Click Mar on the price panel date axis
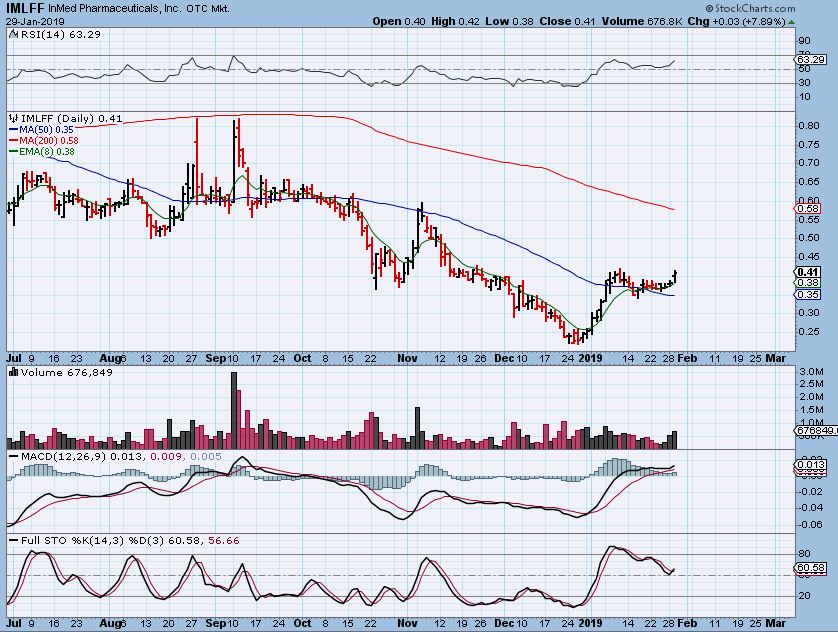The height and width of the screenshot is (632, 838). [x=775, y=358]
